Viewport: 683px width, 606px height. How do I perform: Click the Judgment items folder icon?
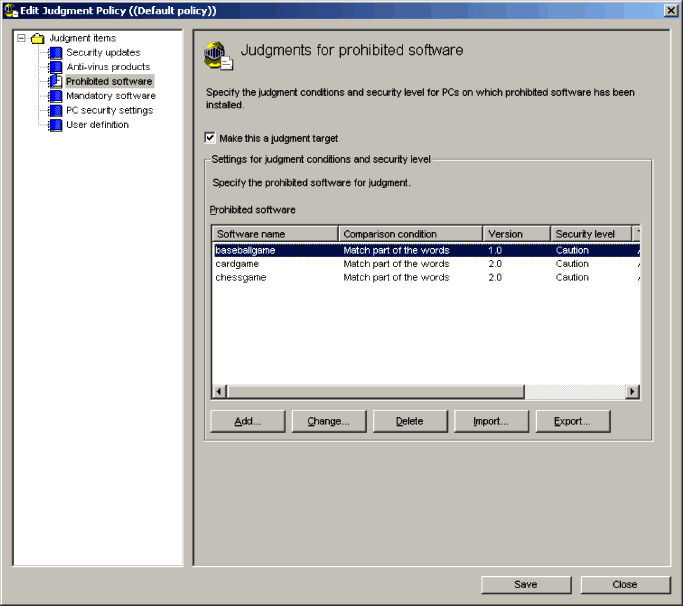pos(38,39)
